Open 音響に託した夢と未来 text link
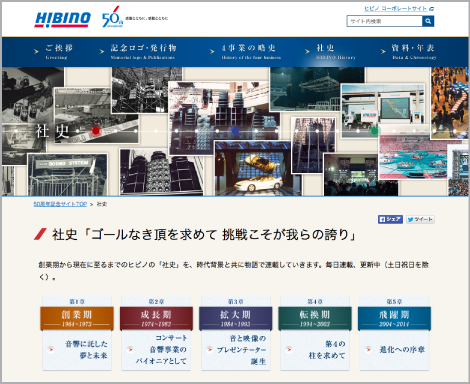The image size is (470, 384). [x=86, y=350]
